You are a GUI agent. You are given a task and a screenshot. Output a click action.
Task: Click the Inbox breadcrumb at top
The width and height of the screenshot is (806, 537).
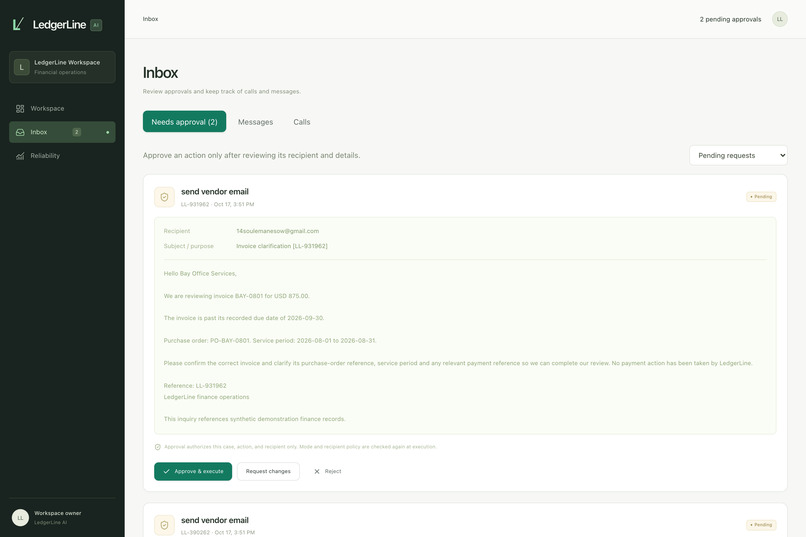[x=151, y=19]
